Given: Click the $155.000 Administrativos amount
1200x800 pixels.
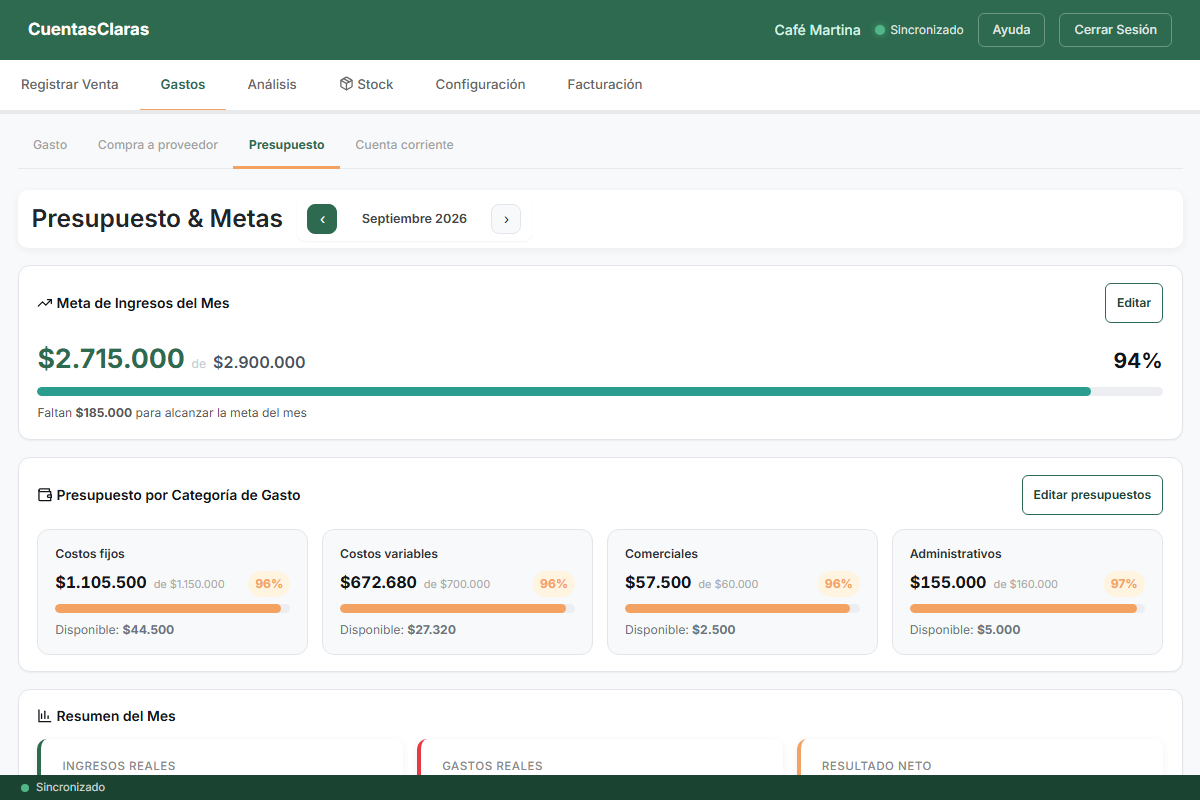Looking at the screenshot, I should pos(948,583).
